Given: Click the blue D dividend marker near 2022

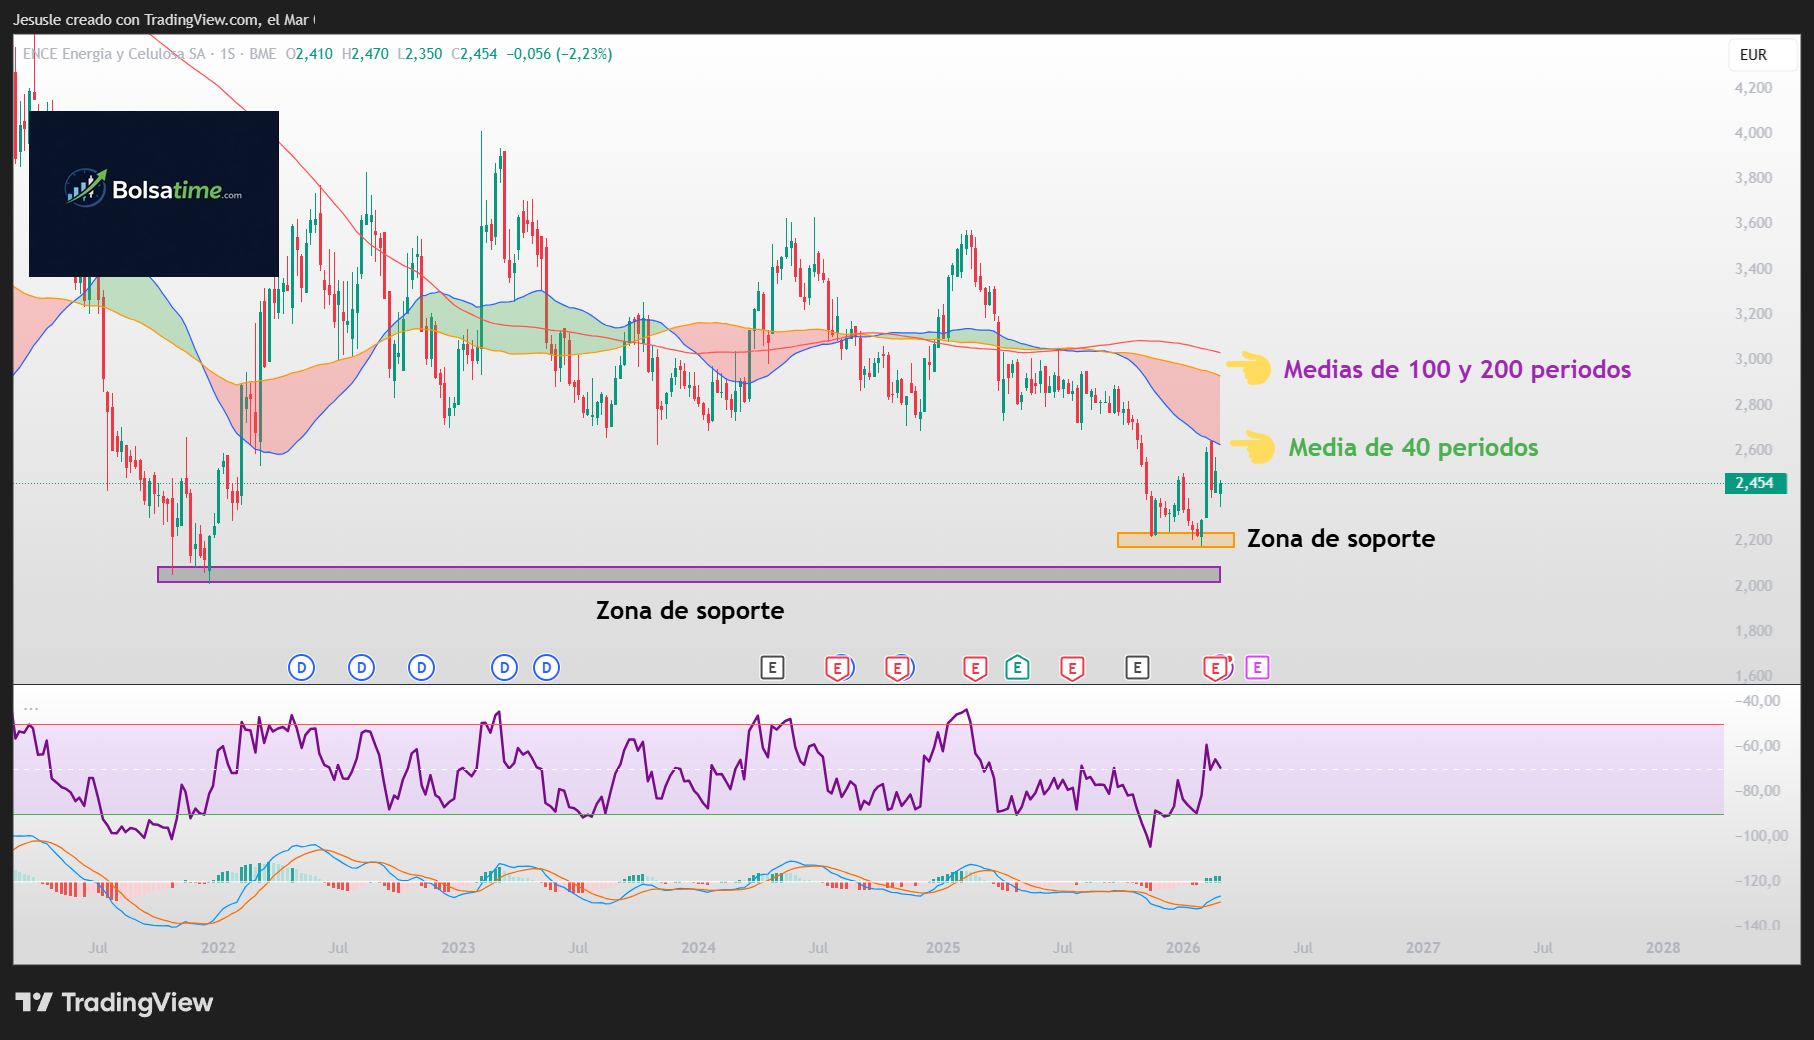Looking at the screenshot, I should point(301,667).
